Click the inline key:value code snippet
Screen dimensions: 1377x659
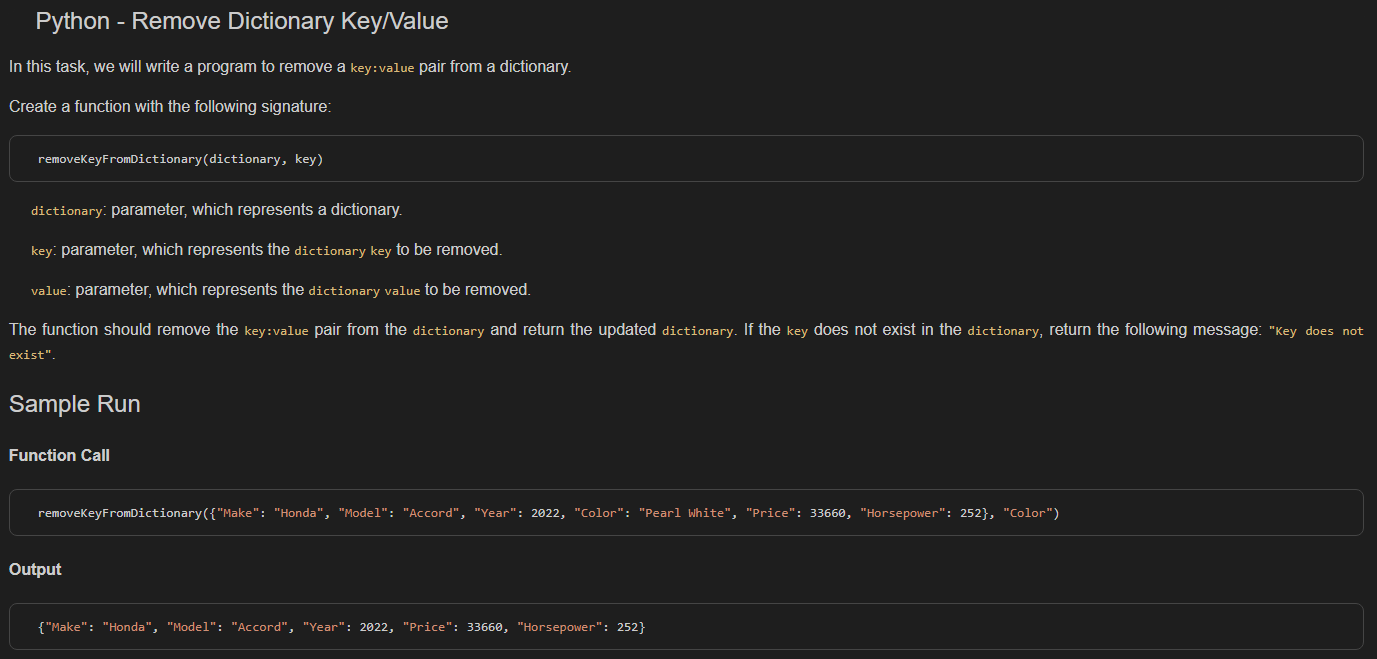382,67
